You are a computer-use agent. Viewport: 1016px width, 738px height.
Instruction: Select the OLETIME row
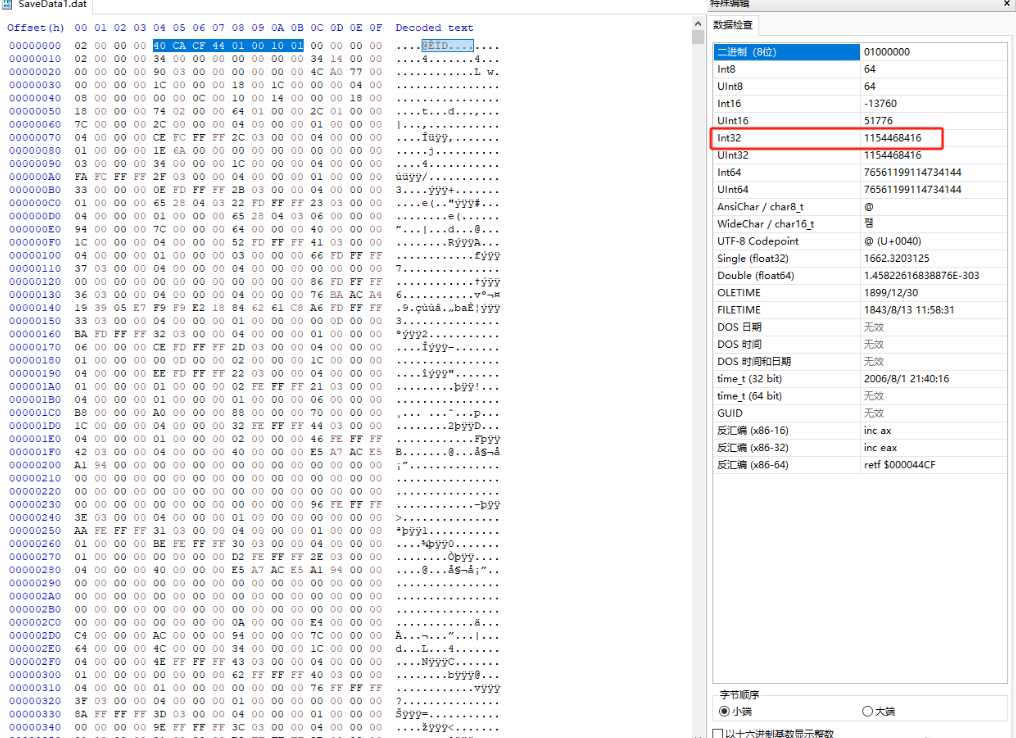[860, 293]
